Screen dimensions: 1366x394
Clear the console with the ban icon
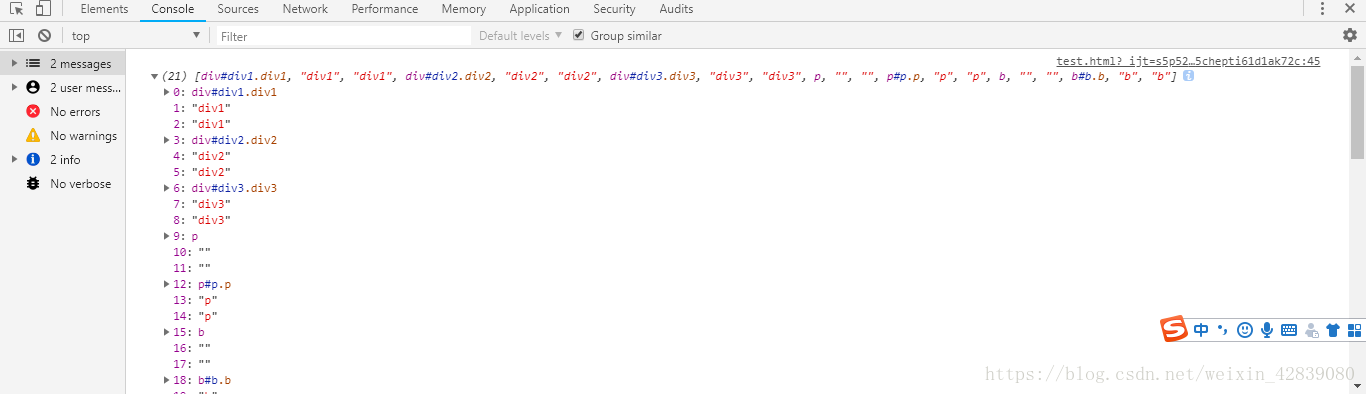[x=44, y=35]
